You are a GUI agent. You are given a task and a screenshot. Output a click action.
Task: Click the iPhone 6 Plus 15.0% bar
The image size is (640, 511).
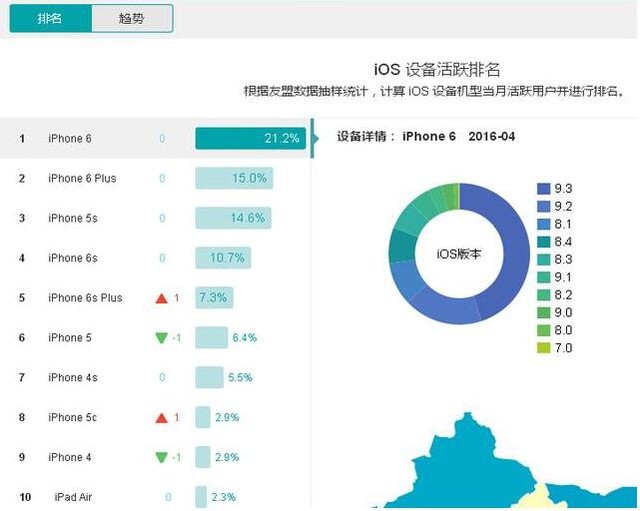point(234,179)
